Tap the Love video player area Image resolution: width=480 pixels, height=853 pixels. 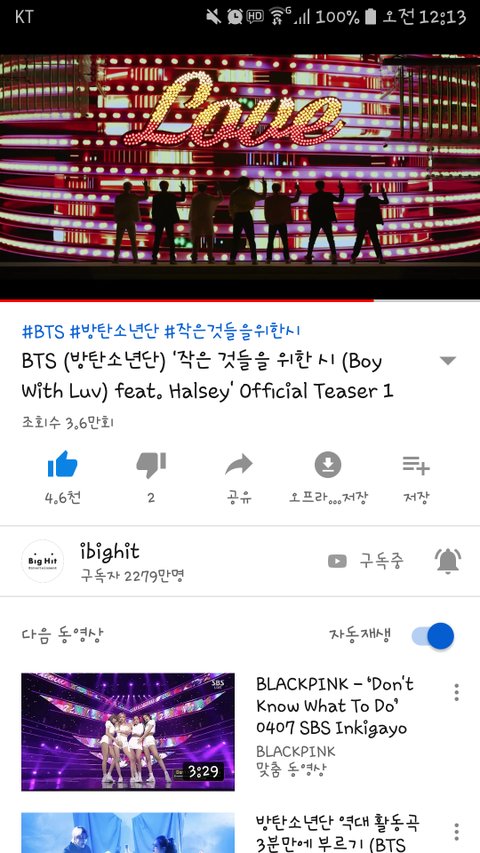click(x=240, y=176)
